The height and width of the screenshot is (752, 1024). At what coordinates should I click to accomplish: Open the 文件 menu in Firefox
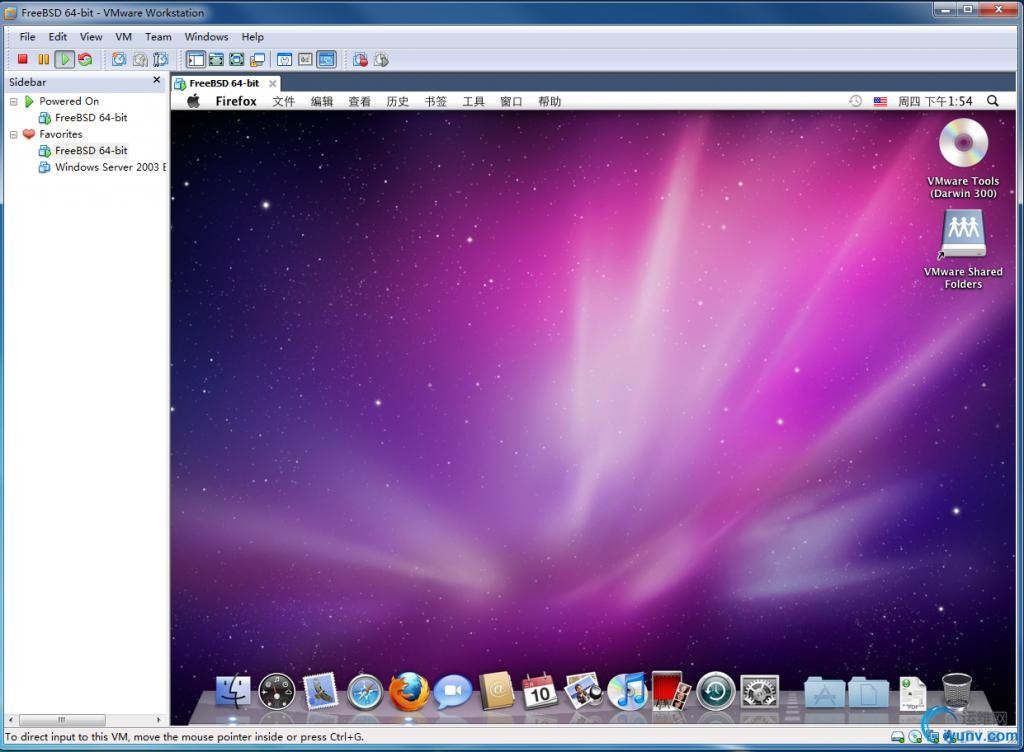tap(284, 101)
